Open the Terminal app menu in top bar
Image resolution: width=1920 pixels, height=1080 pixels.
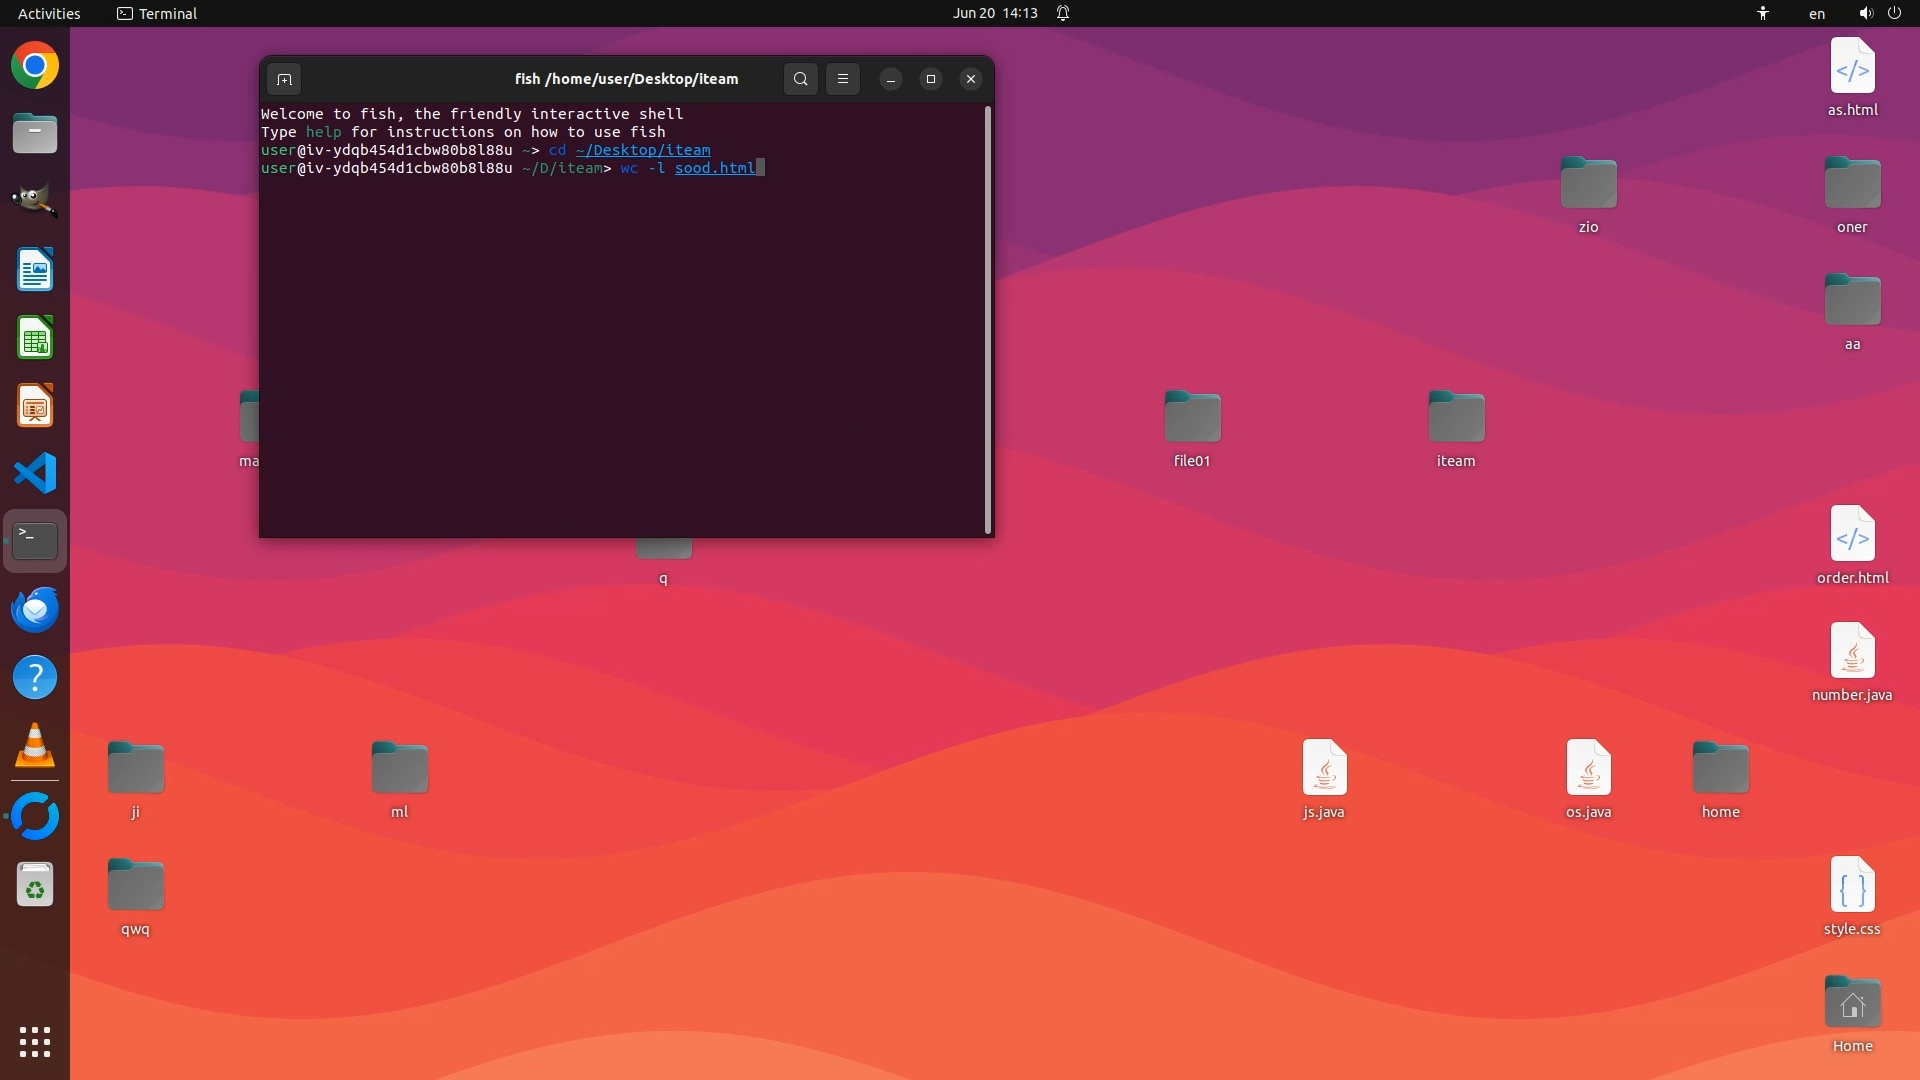(x=157, y=13)
